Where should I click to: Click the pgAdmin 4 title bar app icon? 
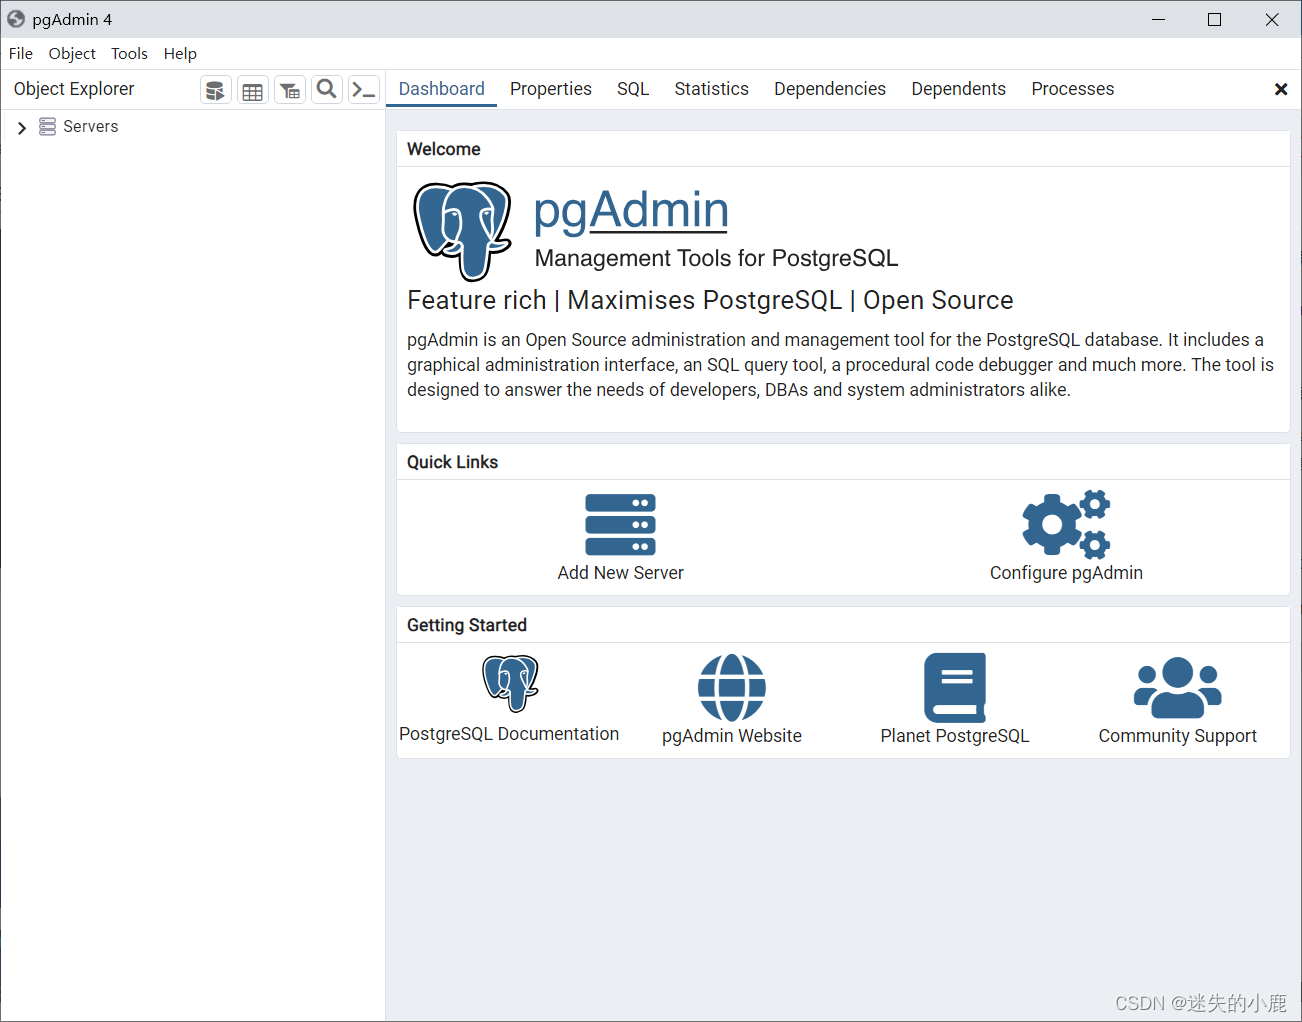point(16,19)
